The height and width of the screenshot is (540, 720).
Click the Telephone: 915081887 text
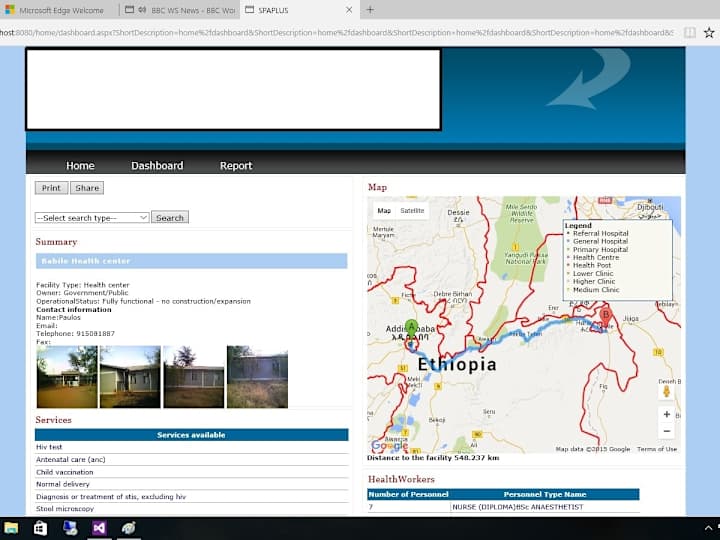point(75,334)
